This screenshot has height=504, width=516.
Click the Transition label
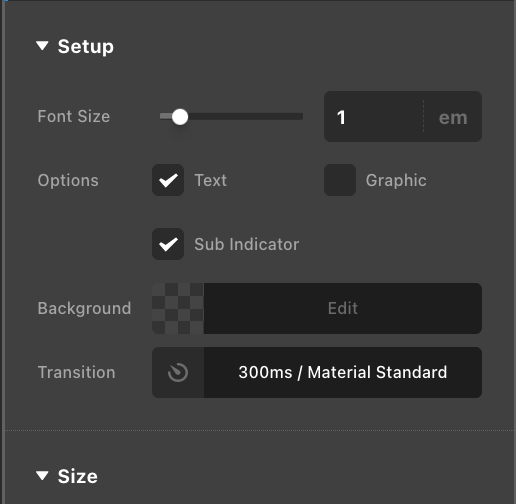[76, 372]
